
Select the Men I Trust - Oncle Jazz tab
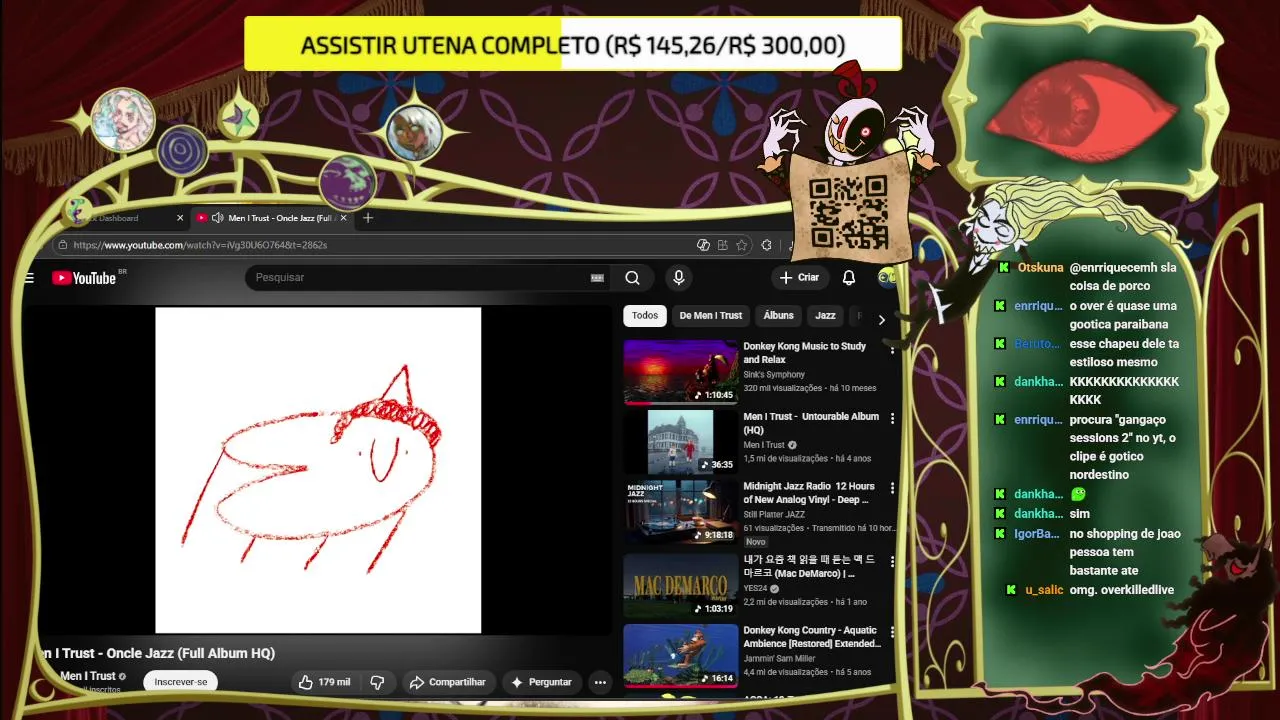pyautogui.click(x=272, y=218)
